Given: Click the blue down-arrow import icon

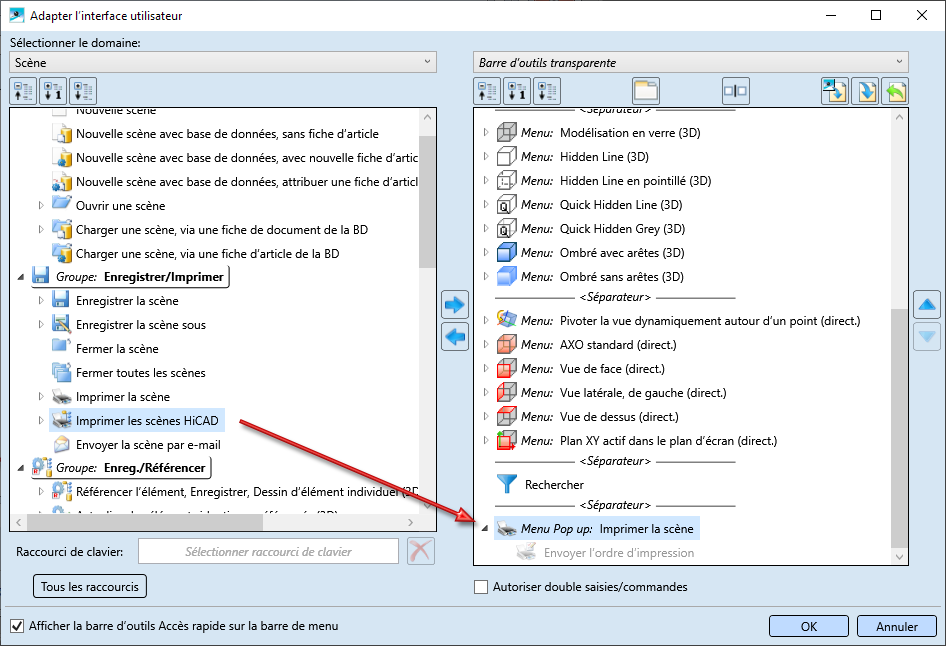Looking at the screenshot, I should pos(865,92).
